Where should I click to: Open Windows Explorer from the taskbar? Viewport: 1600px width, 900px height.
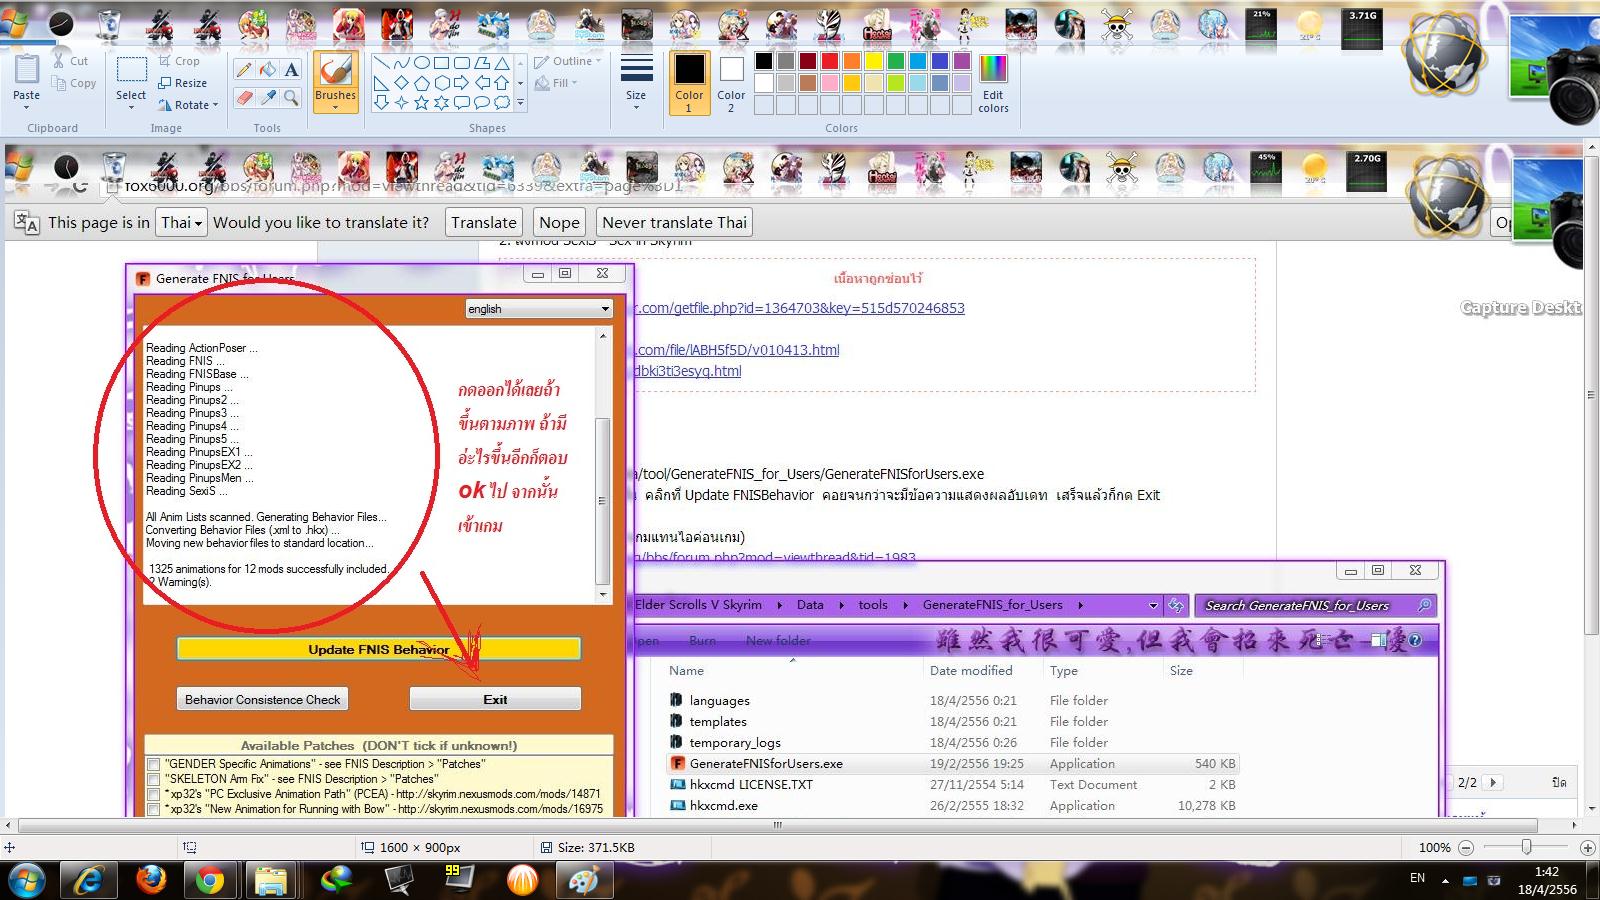coord(271,880)
